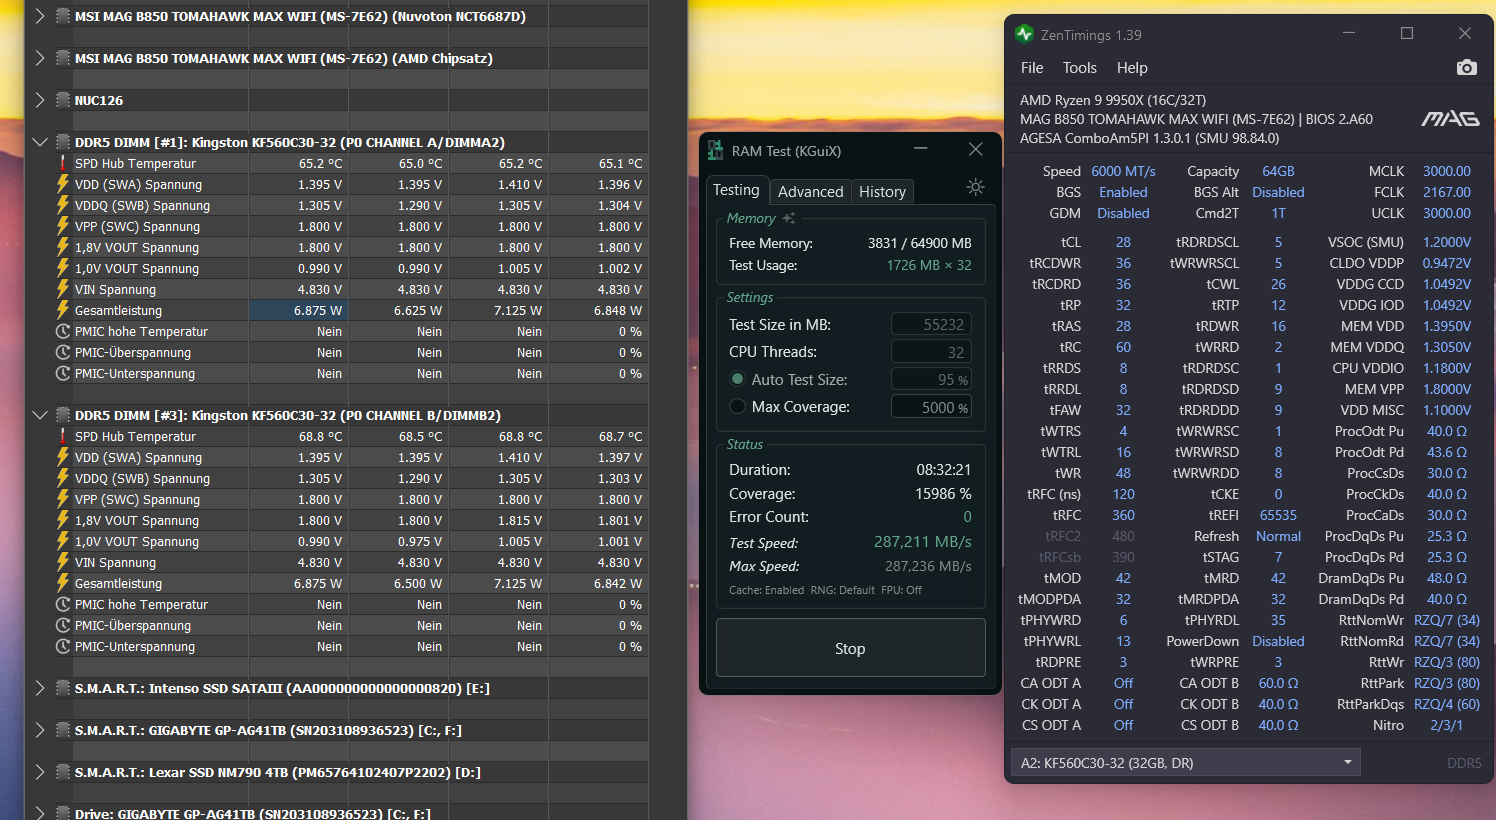Click the icon of the Intenso SSD S.M.A.R.T. row

tap(62, 688)
